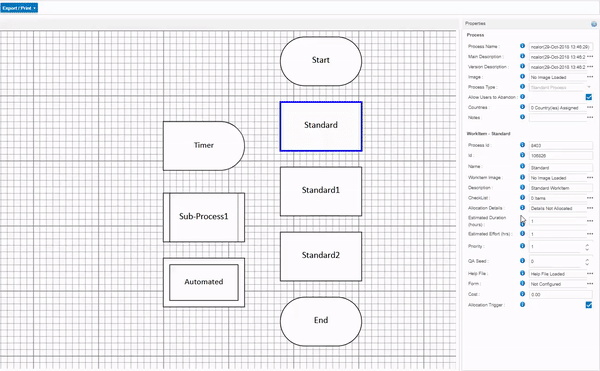The width and height of the screenshot is (600, 371).
Task: Click the Name input field showing Standard
Action: click(x=561, y=168)
